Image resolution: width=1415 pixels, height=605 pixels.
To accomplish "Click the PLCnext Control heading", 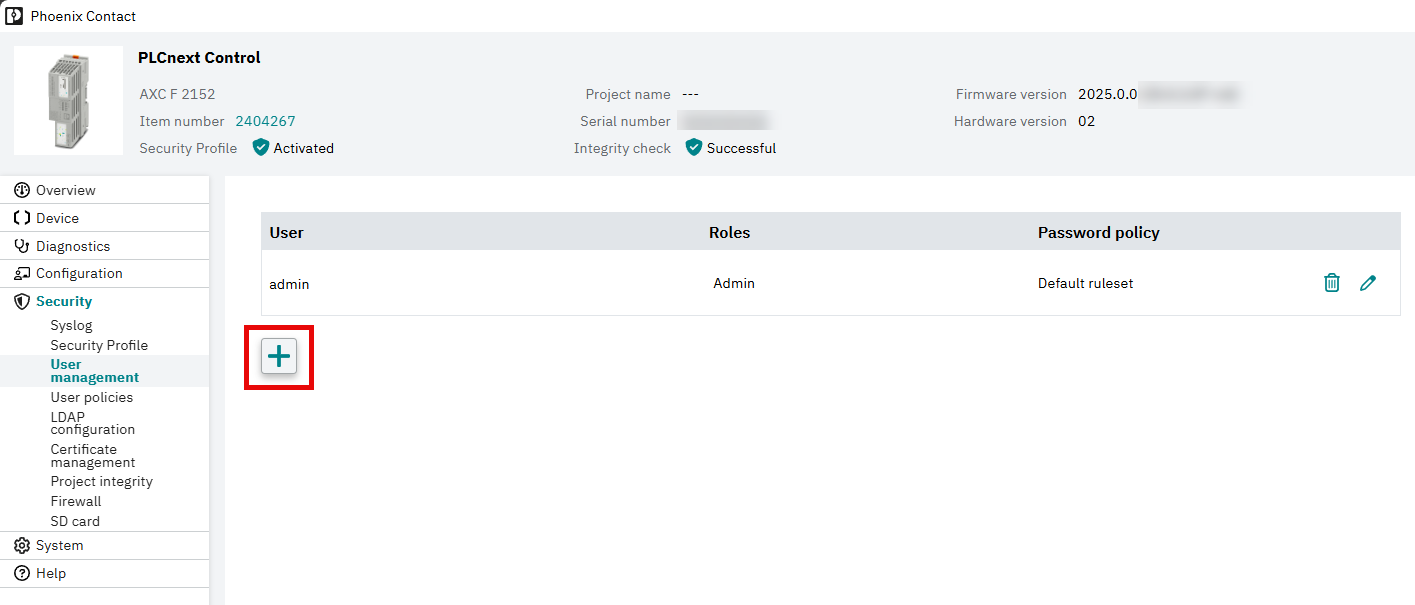I will (x=199, y=58).
